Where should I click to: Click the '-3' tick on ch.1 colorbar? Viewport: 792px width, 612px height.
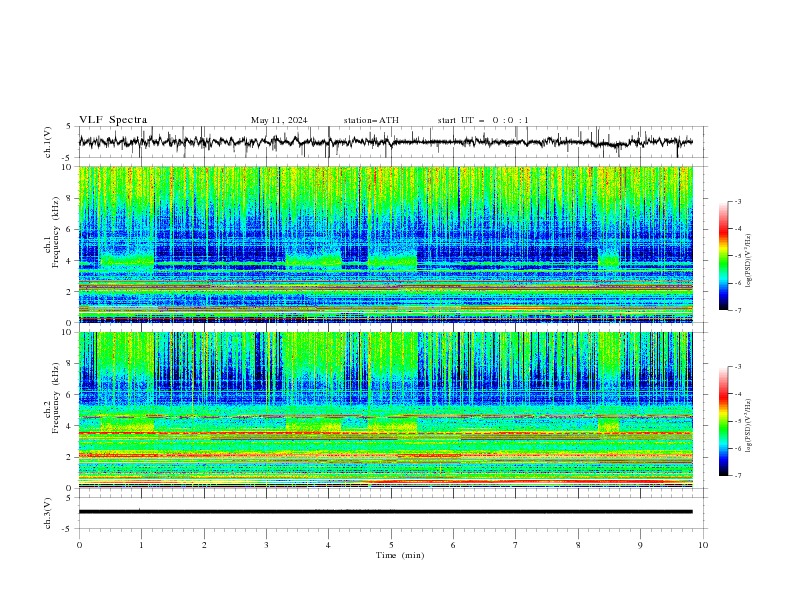pos(738,201)
